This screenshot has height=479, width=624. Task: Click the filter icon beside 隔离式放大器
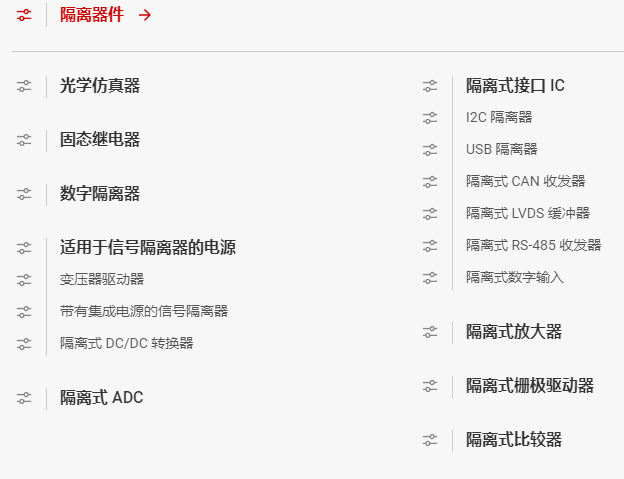coord(430,332)
